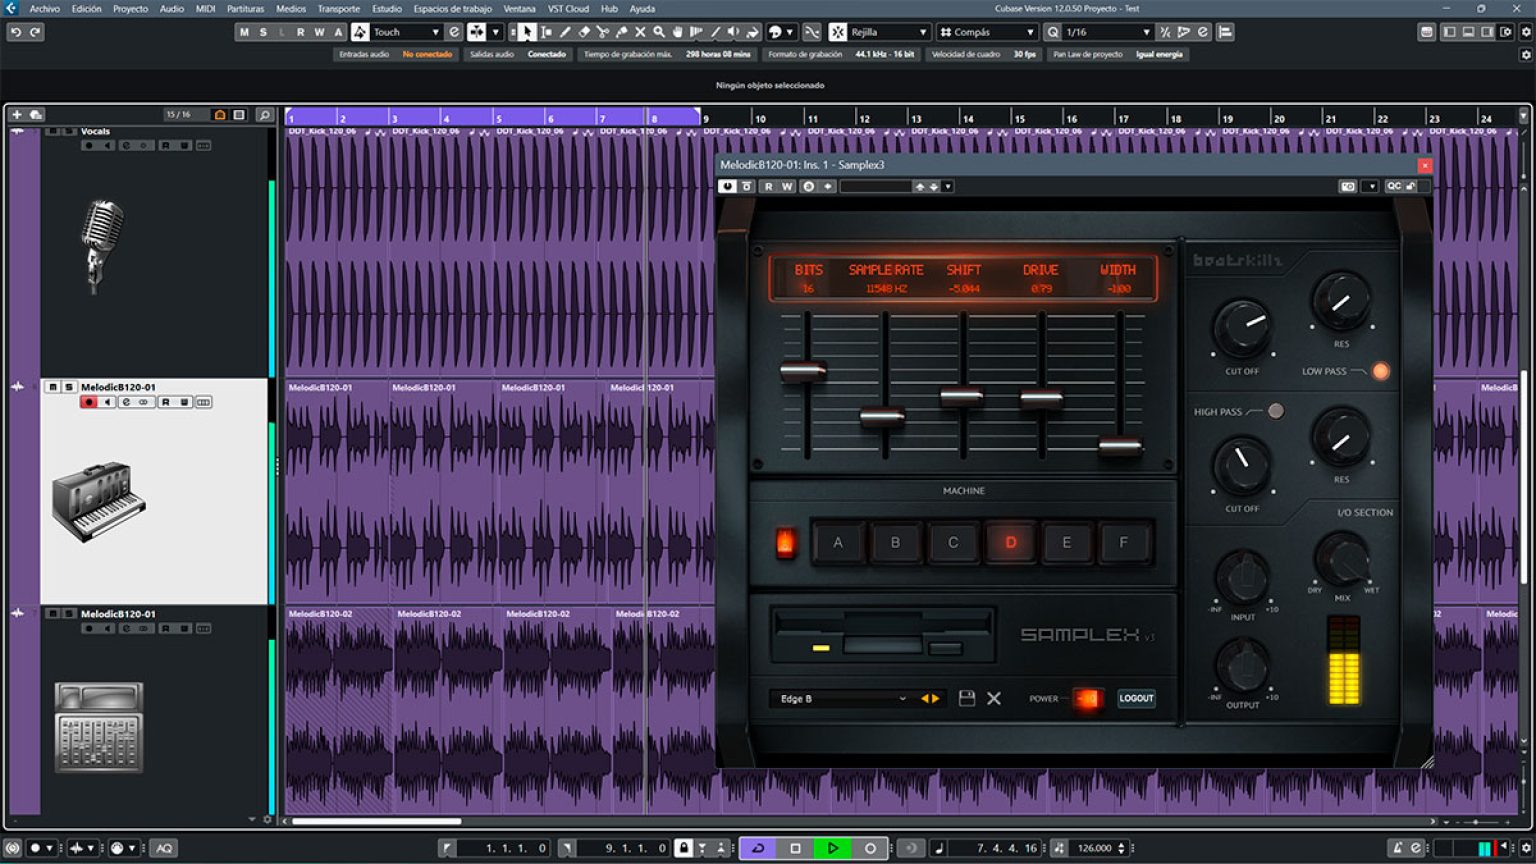Select the Mute X tool

(640, 32)
